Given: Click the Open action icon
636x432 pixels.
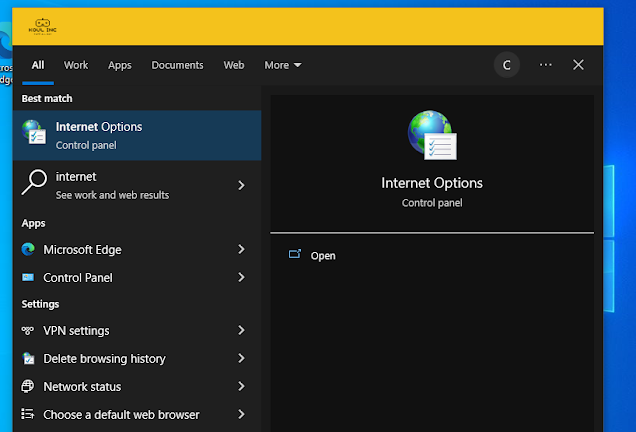Looking at the screenshot, I should click(x=295, y=254).
